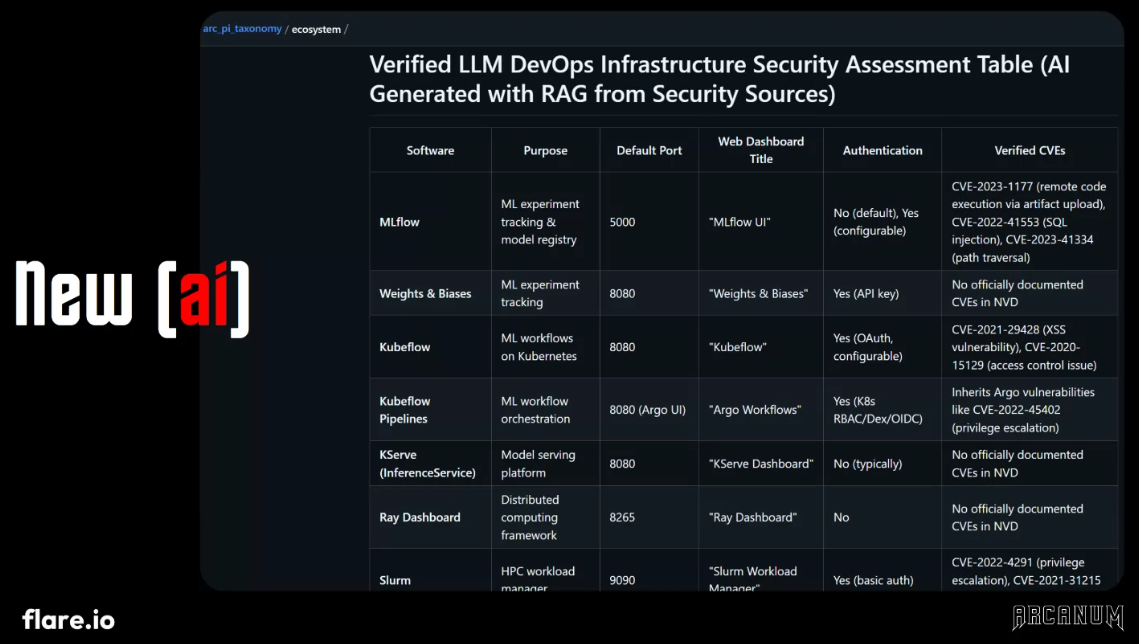
Task: Click the Software column header
Action: (430, 150)
